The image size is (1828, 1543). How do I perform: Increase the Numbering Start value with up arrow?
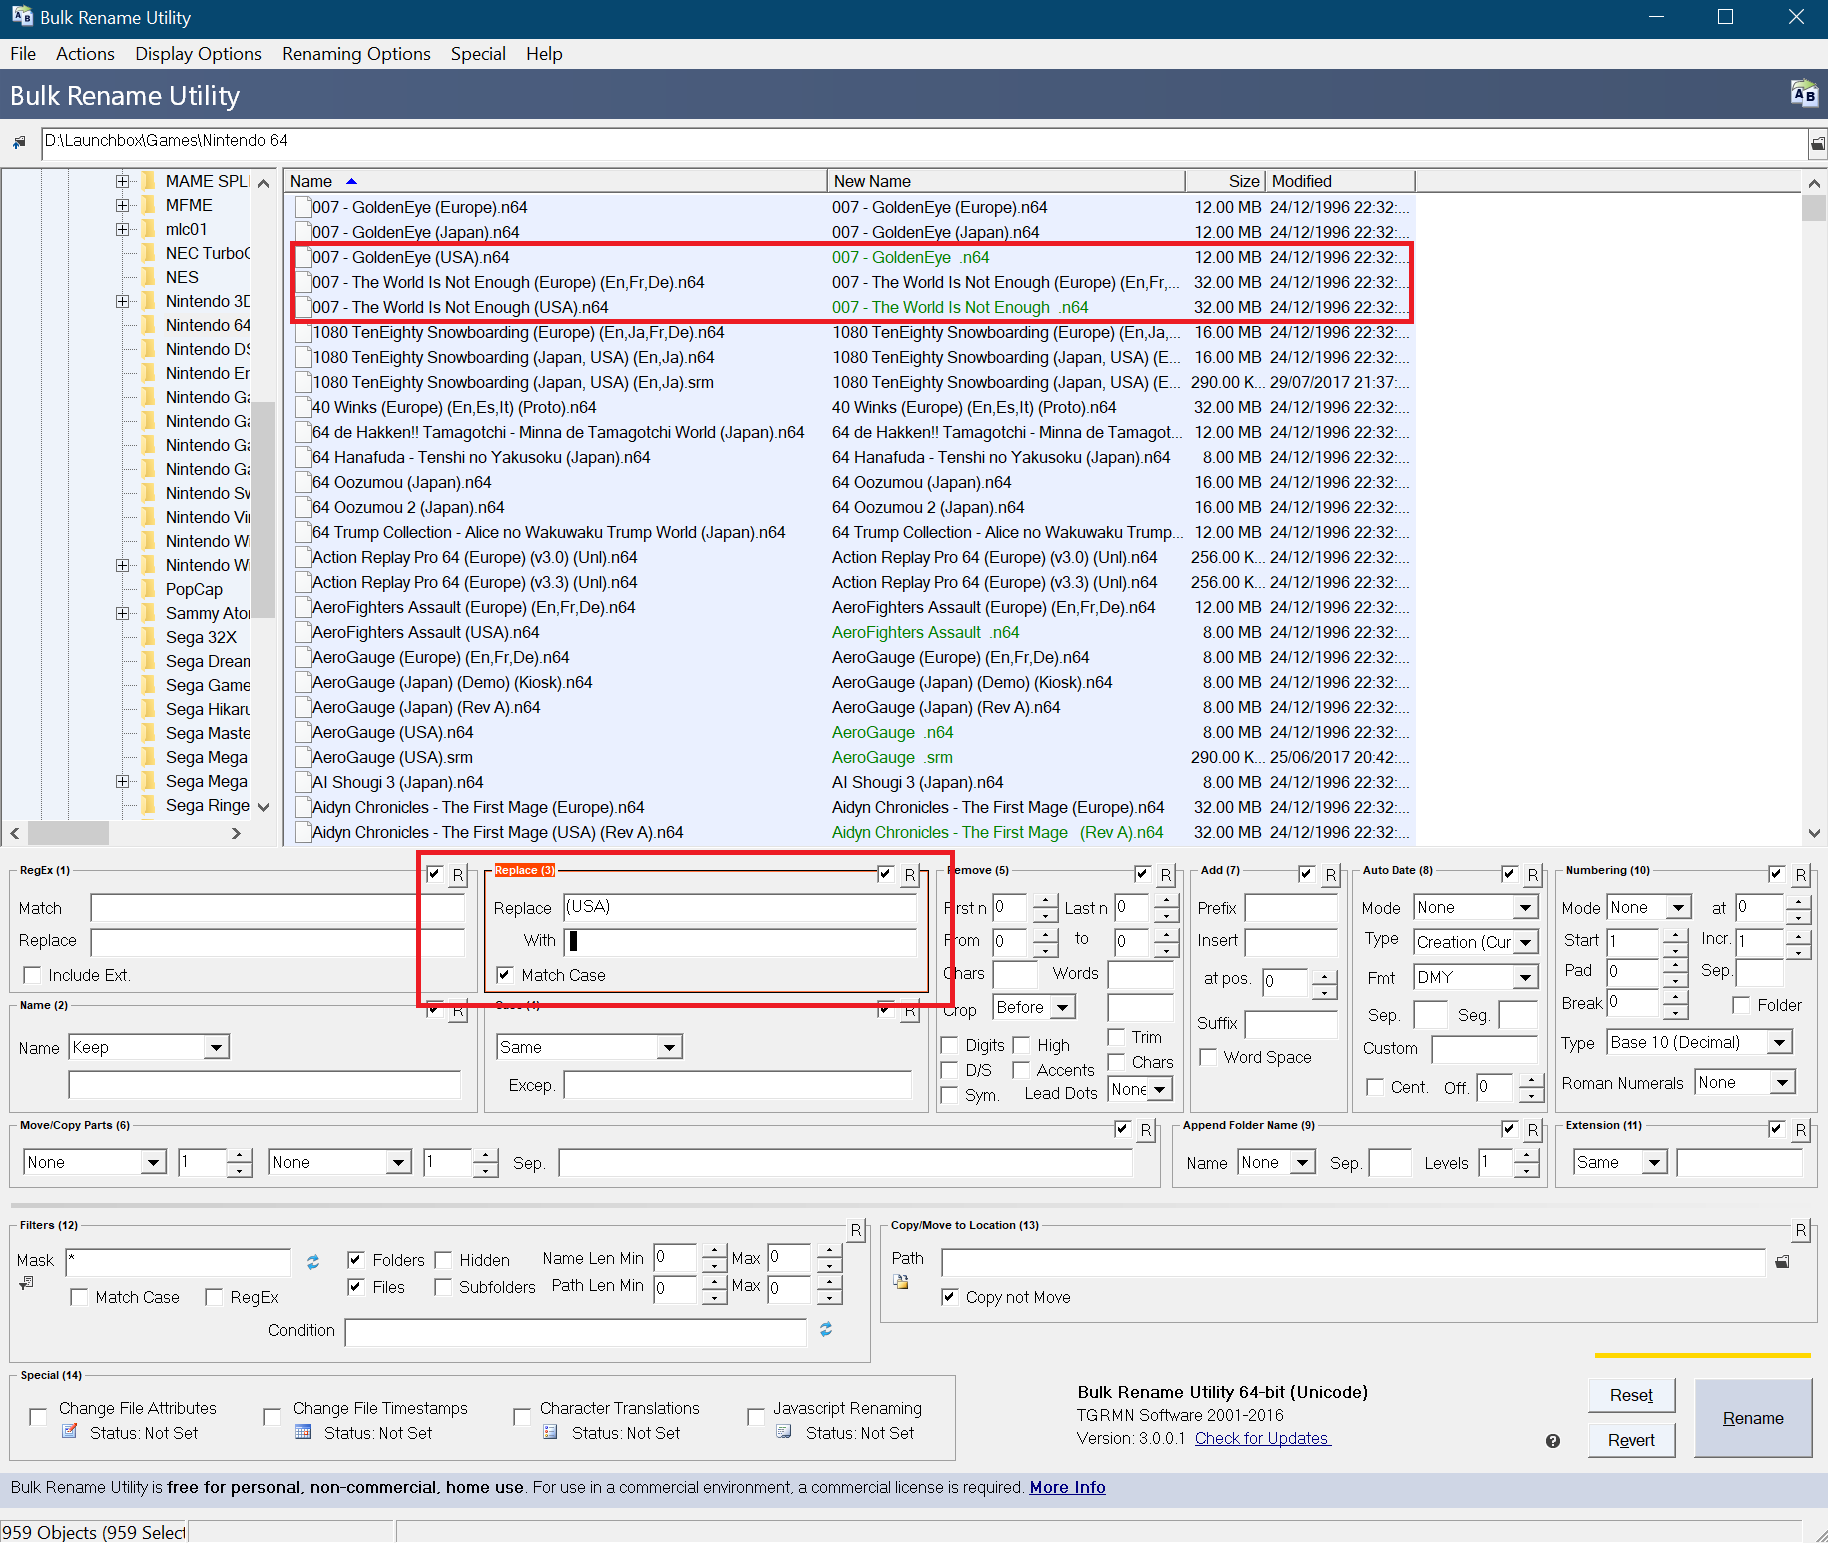point(1675,935)
